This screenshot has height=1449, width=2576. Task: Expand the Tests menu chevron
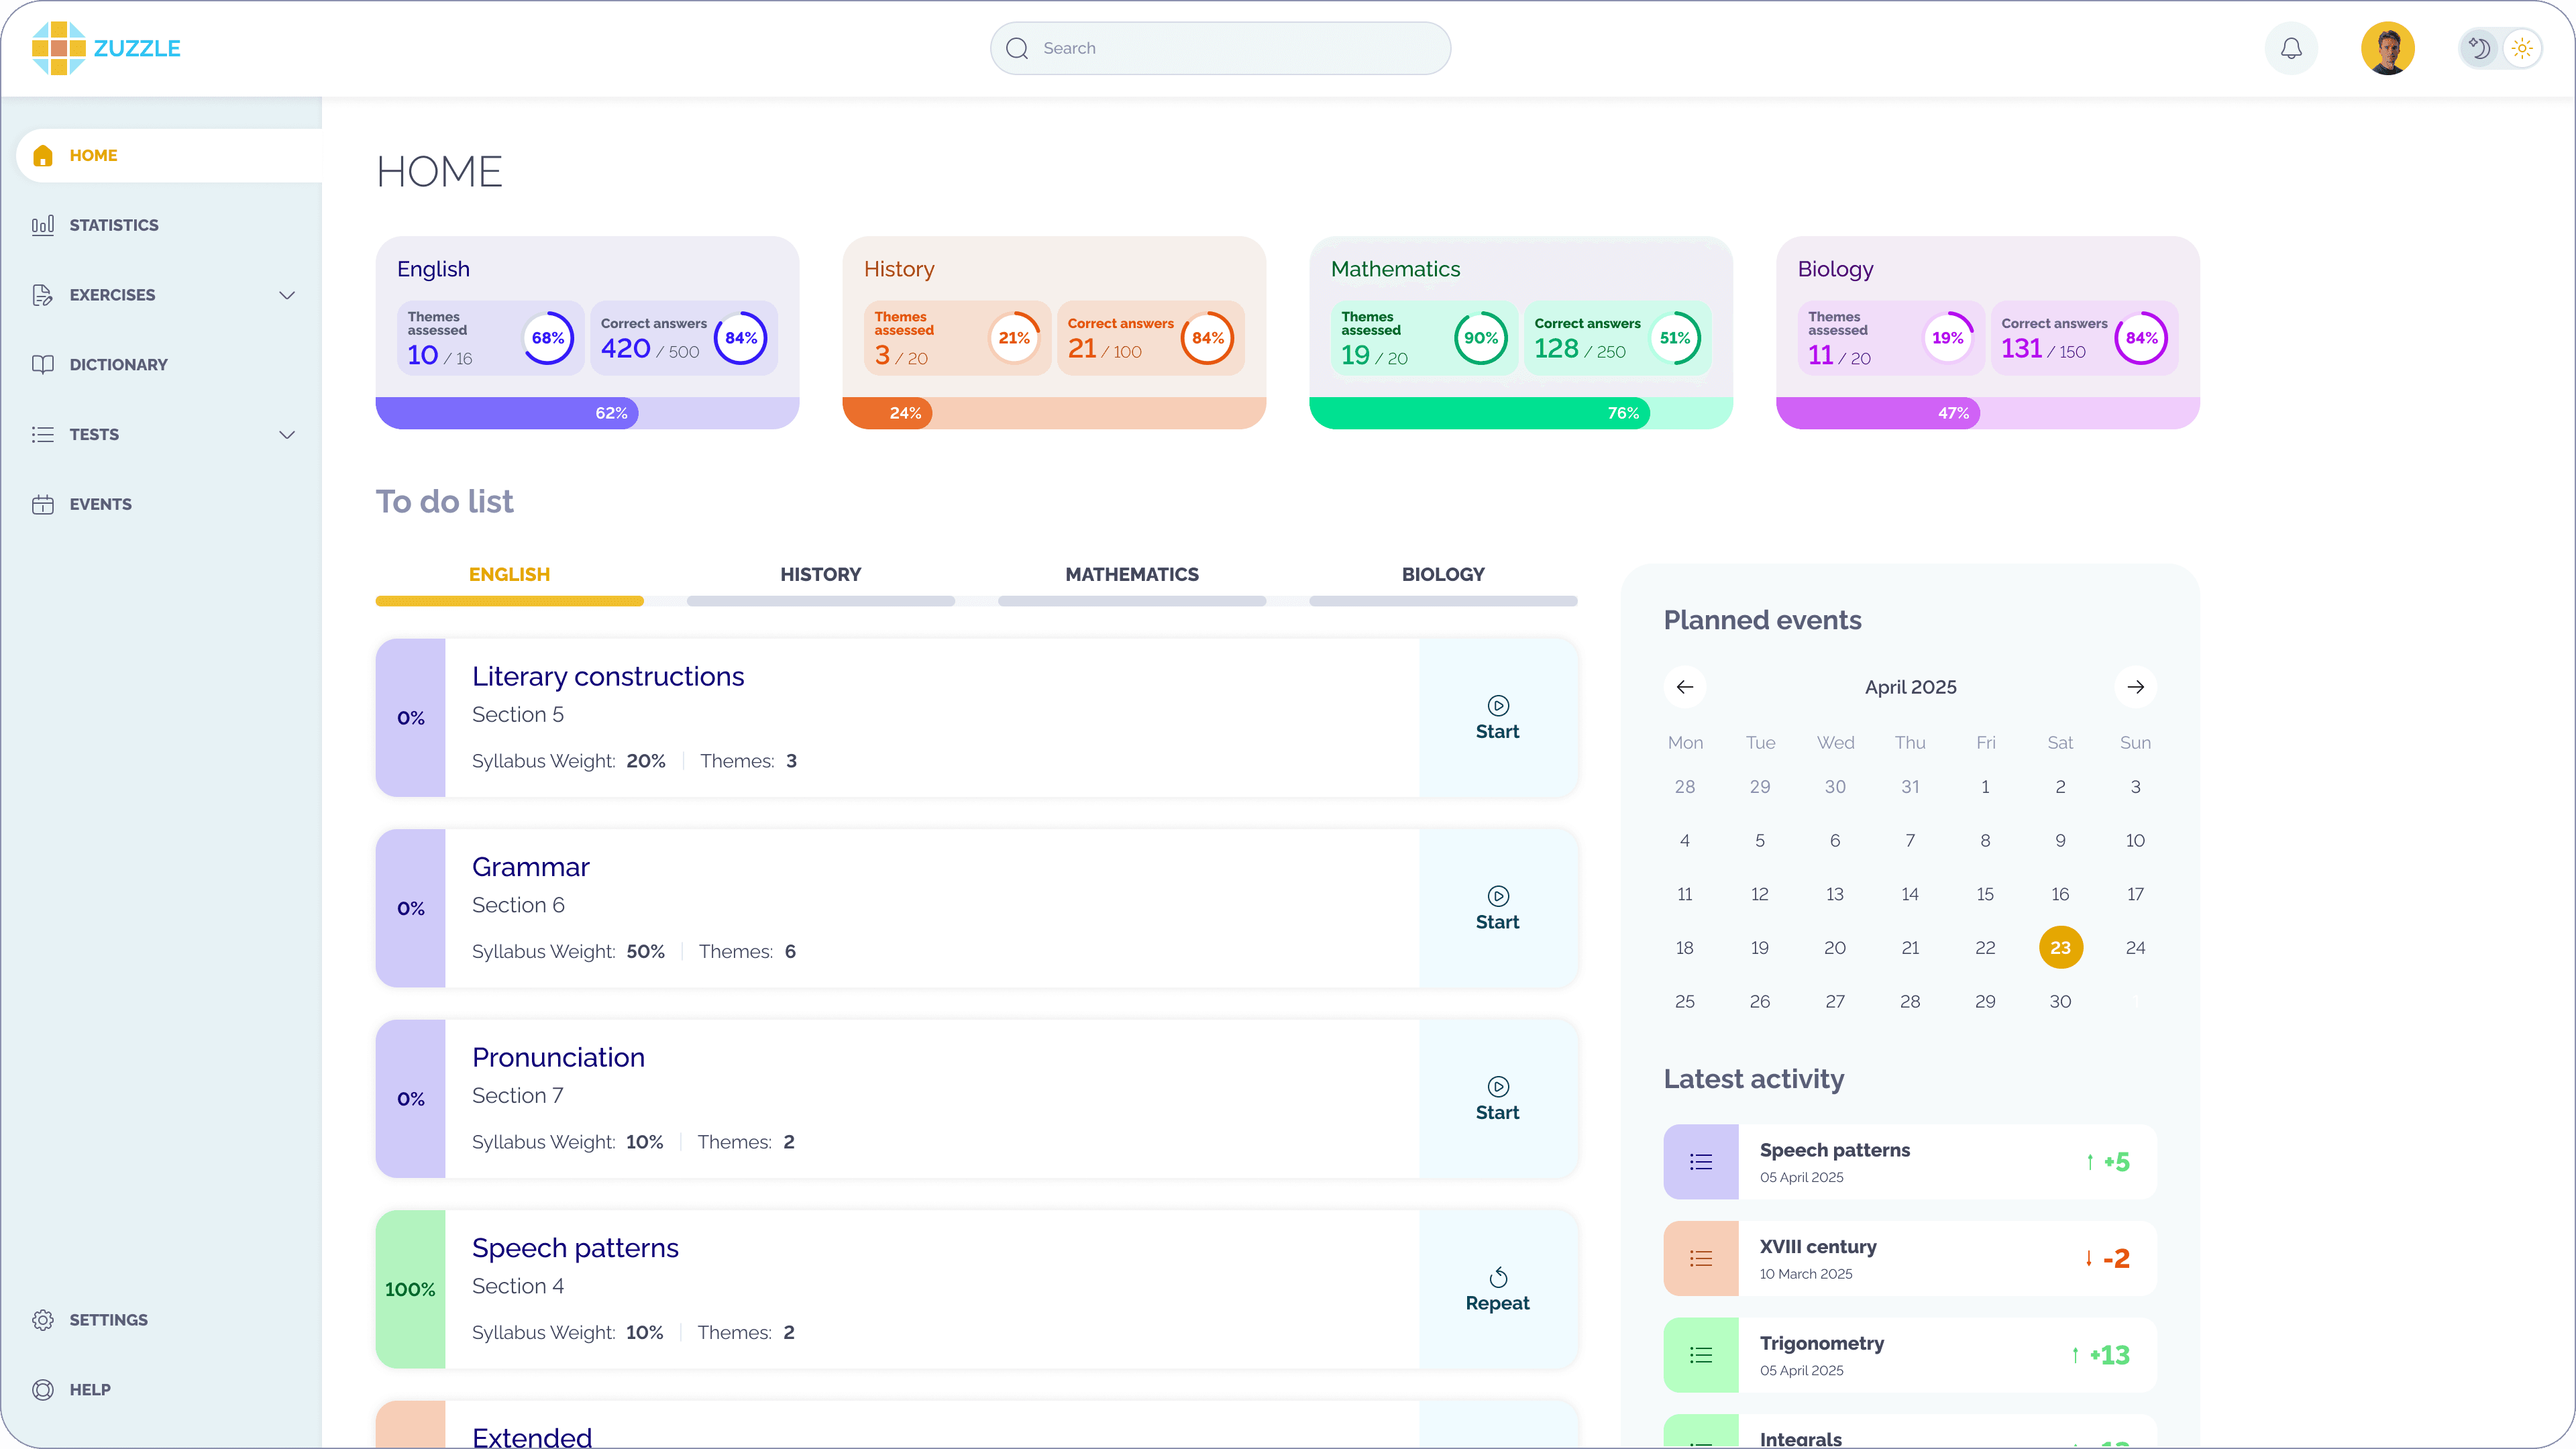[287, 434]
